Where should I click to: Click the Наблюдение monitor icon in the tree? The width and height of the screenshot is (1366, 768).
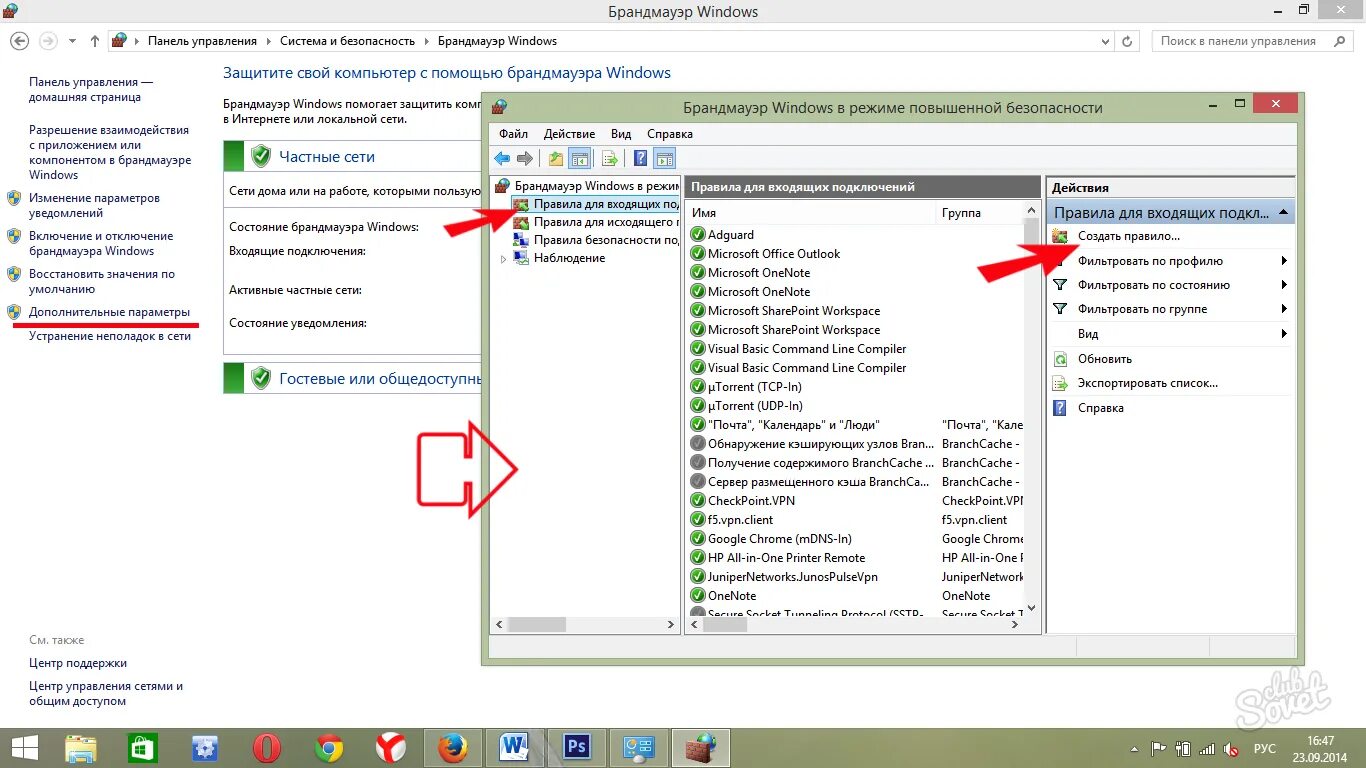coord(520,258)
